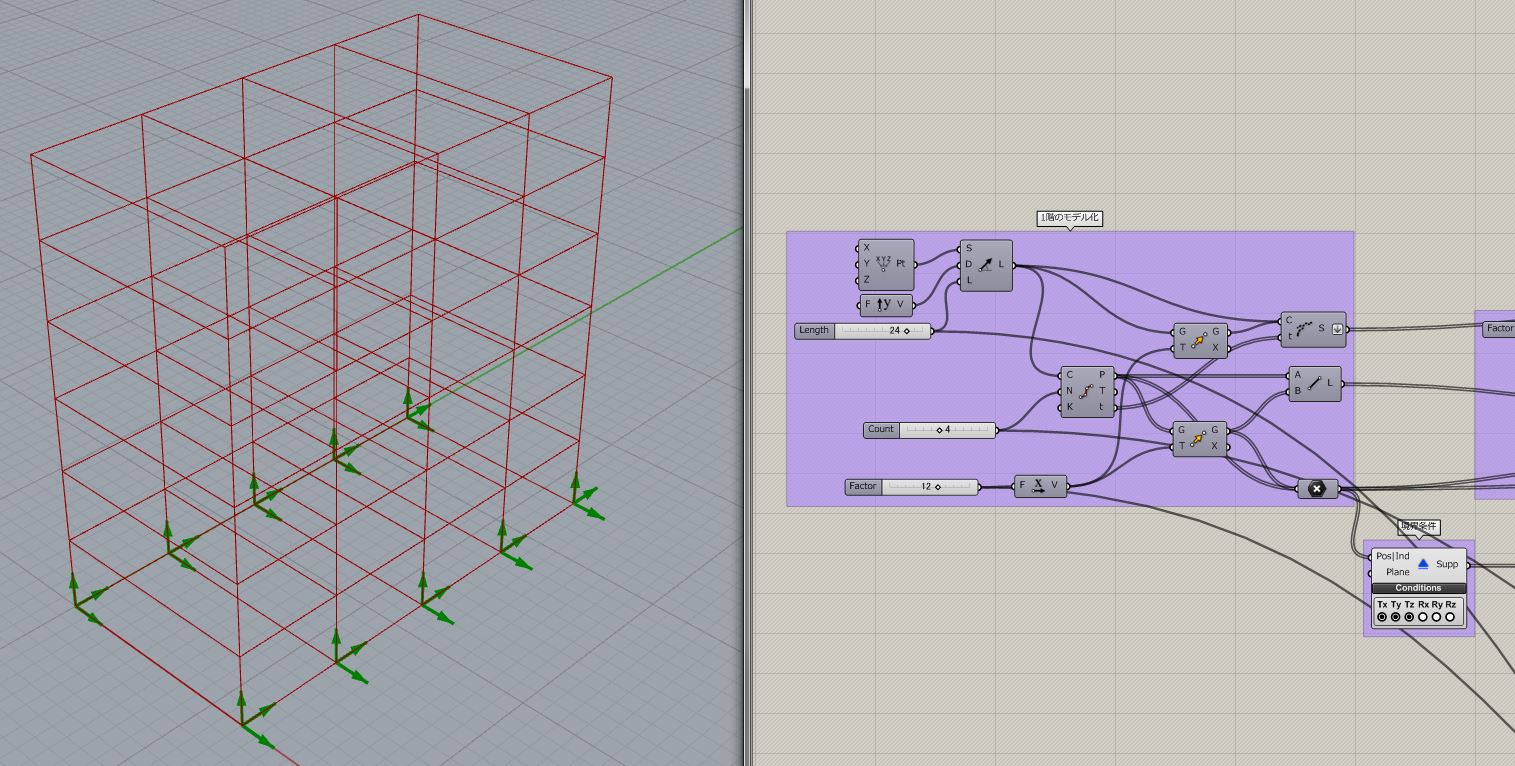This screenshot has height=766, width=1515.
Task: Click the S input of Line SDL
Action: coord(968,249)
